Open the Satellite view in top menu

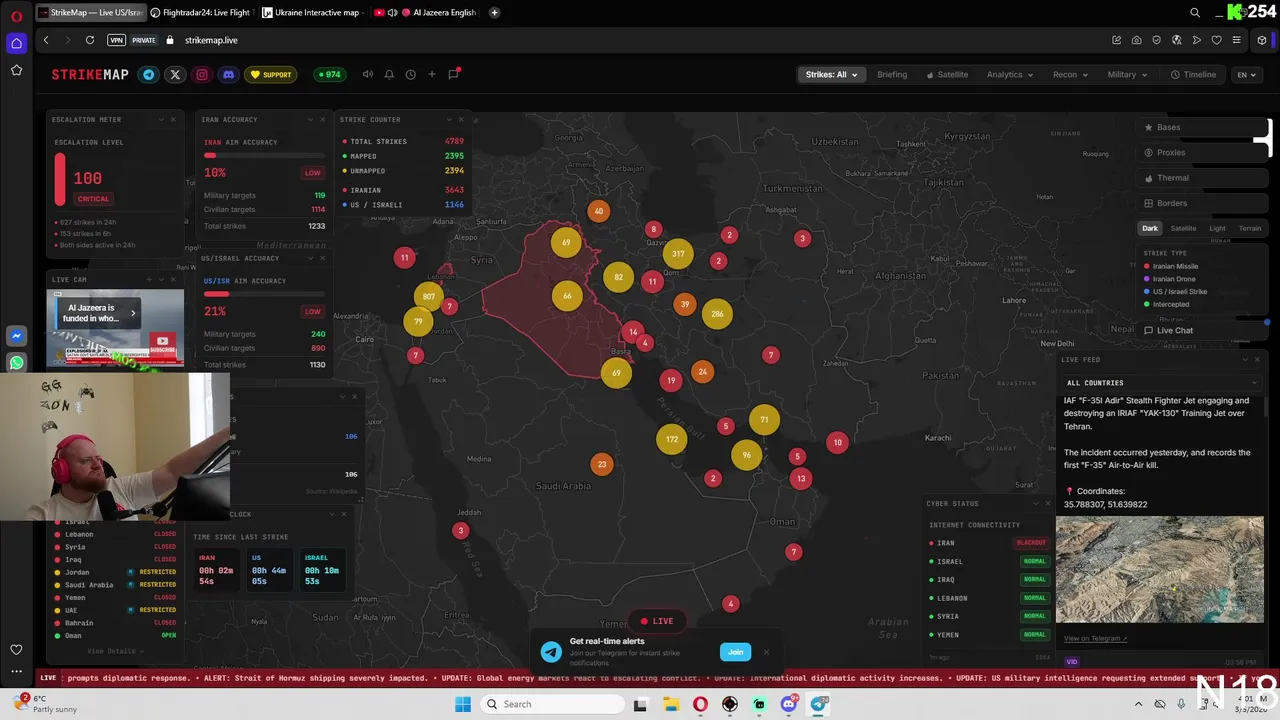[947, 74]
